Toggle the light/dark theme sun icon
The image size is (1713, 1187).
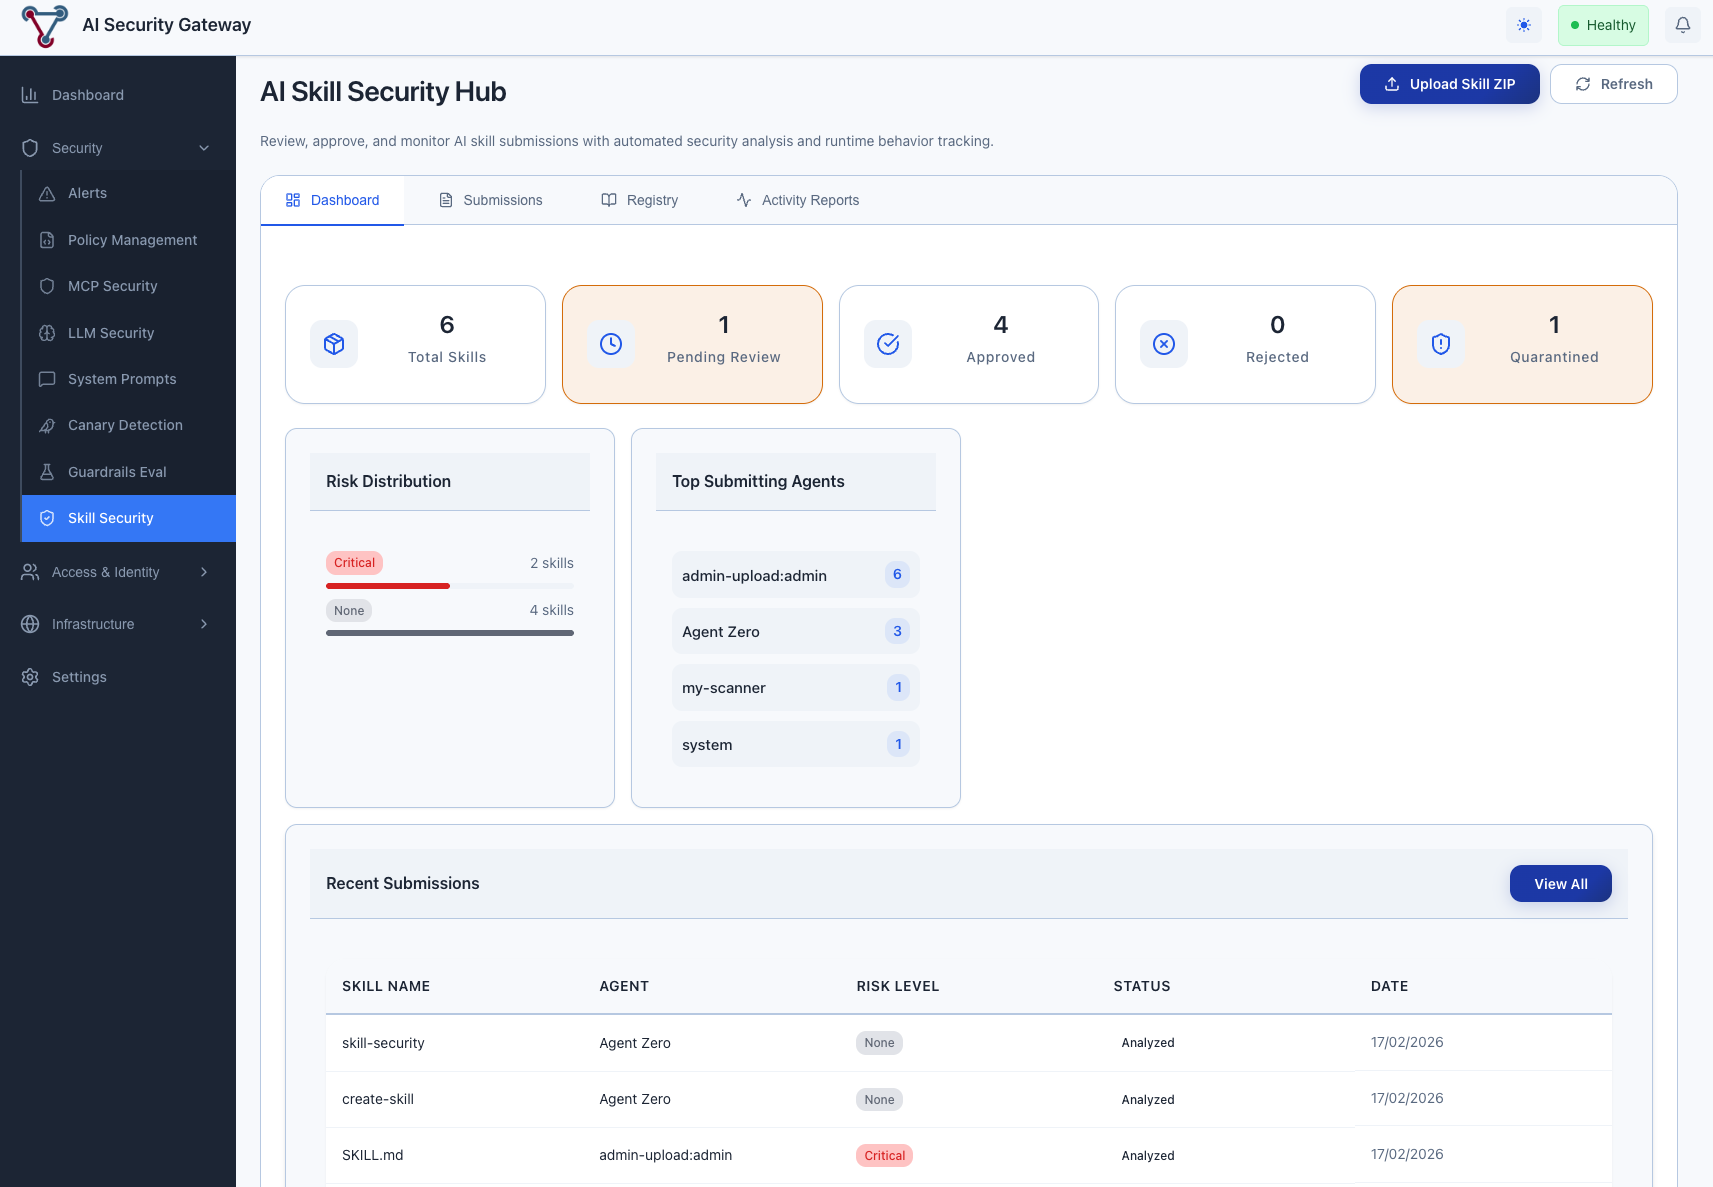[x=1523, y=25]
